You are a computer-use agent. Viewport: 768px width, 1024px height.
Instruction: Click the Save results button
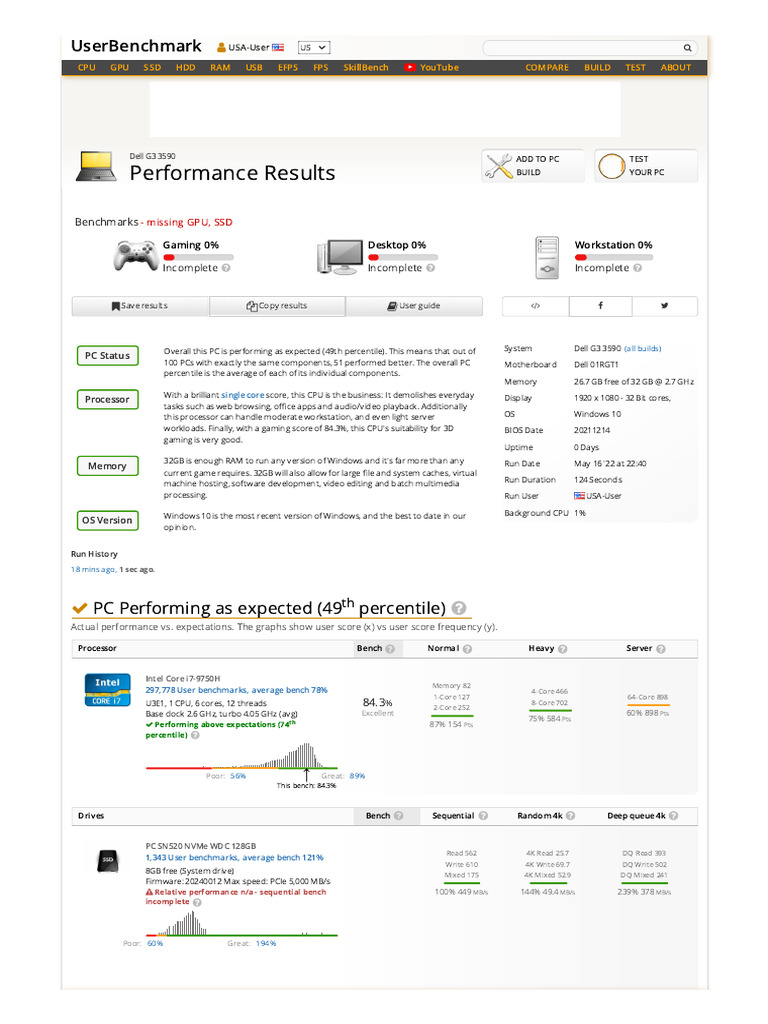[x=140, y=306]
